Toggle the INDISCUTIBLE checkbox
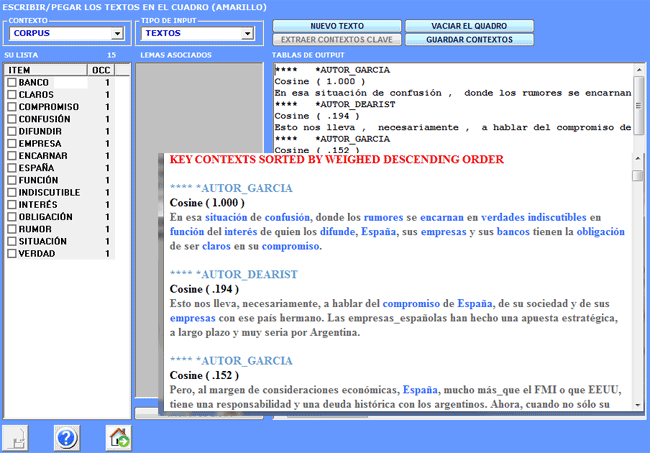 pyautogui.click(x=12, y=192)
